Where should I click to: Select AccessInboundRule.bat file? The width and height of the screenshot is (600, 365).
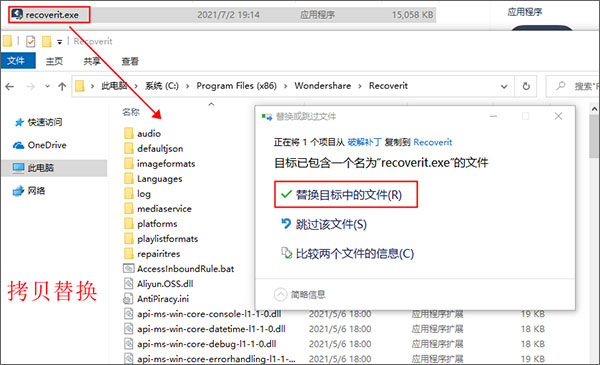[179, 269]
